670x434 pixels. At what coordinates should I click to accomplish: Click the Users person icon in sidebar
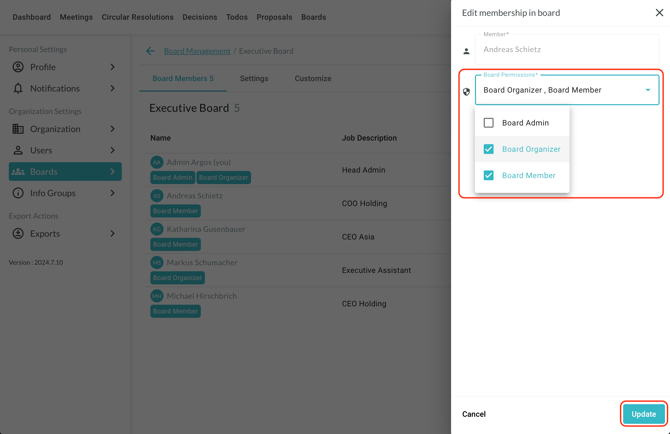(18, 150)
